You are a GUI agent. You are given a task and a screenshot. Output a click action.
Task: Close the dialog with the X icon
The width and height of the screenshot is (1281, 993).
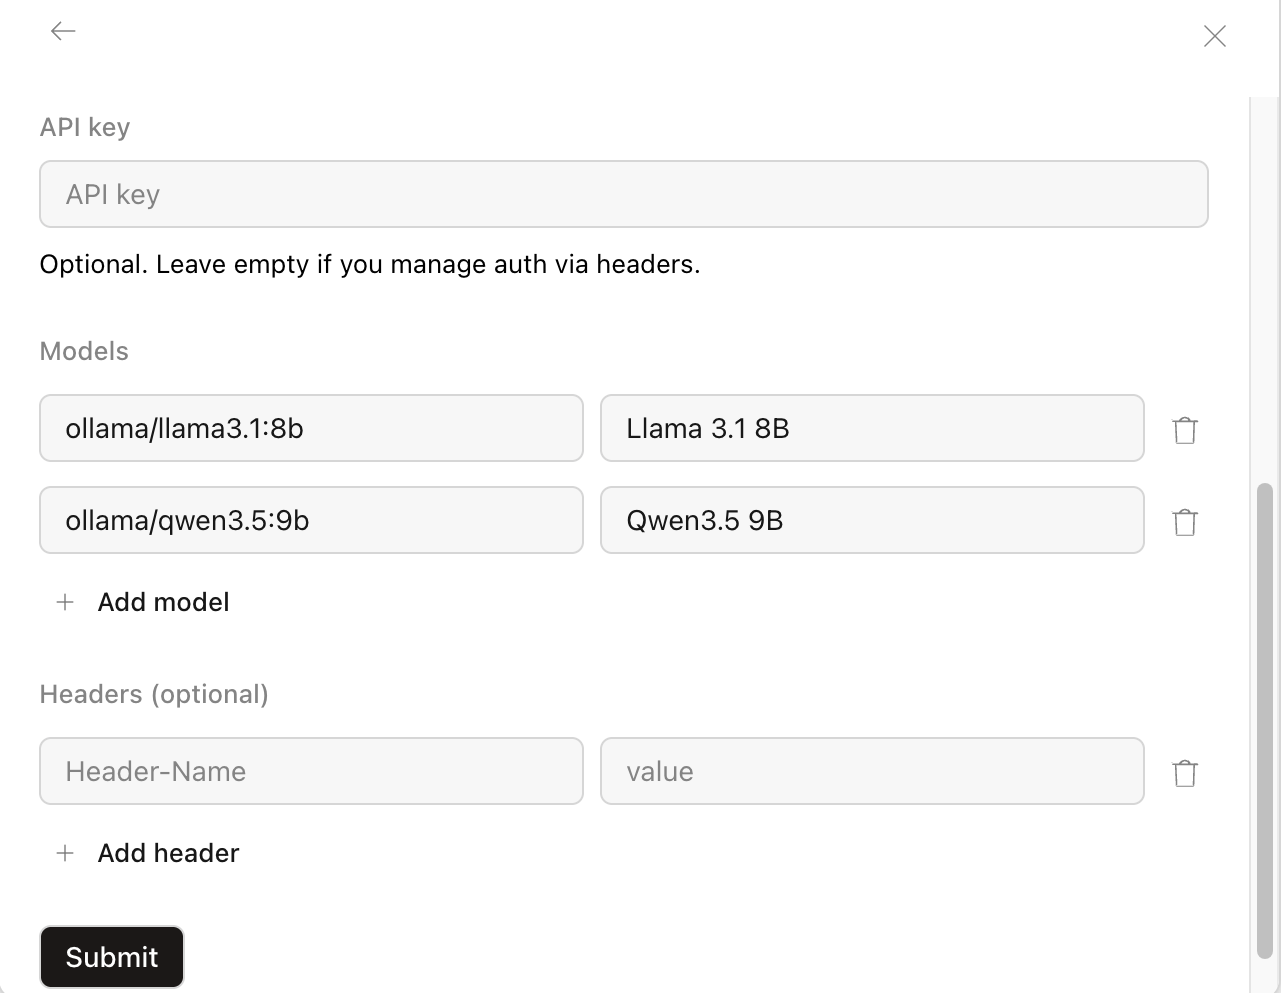1214,35
